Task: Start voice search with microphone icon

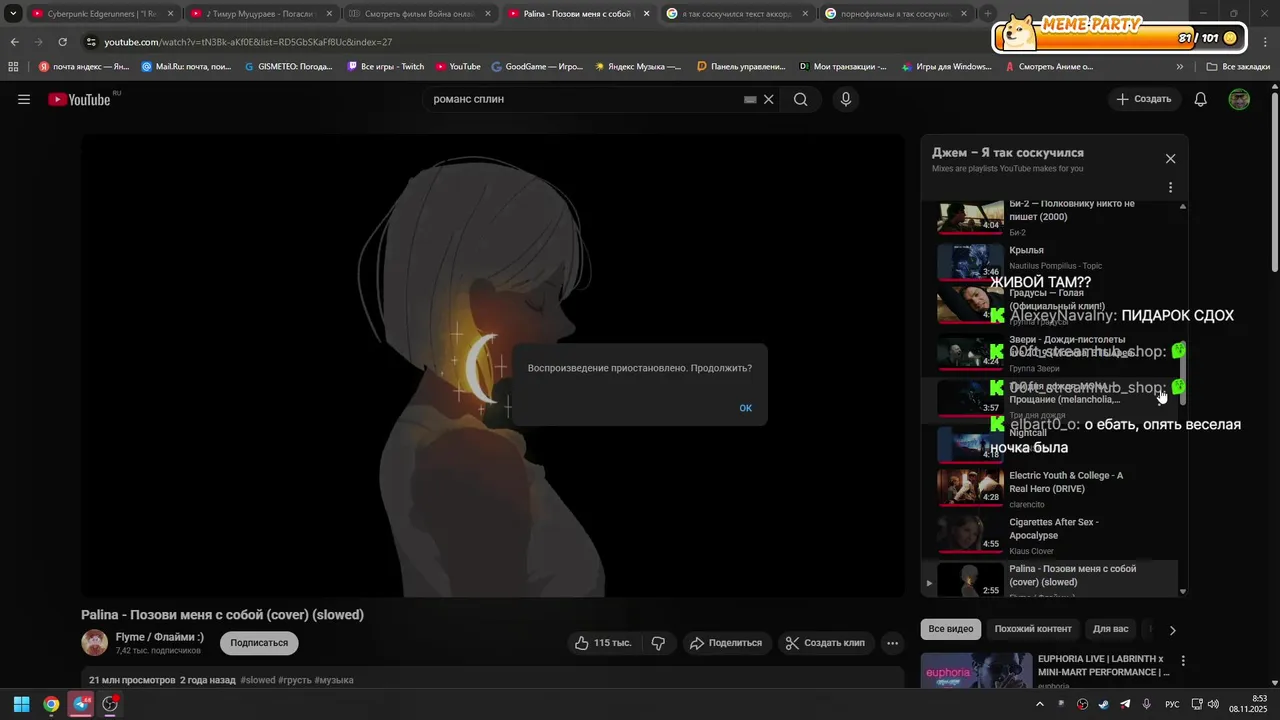Action: (x=846, y=99)
